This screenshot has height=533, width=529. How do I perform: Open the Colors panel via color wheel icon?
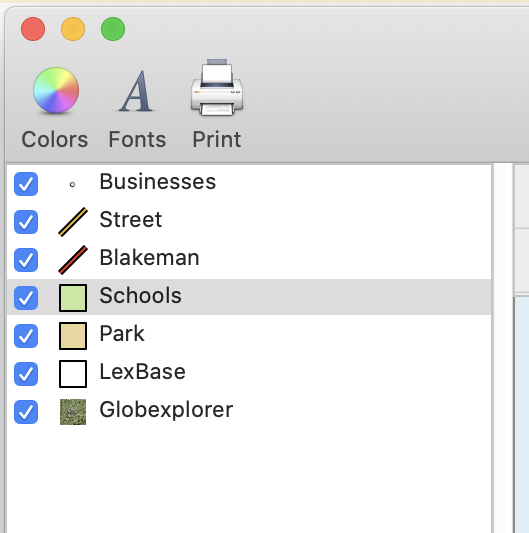point(56,90)
